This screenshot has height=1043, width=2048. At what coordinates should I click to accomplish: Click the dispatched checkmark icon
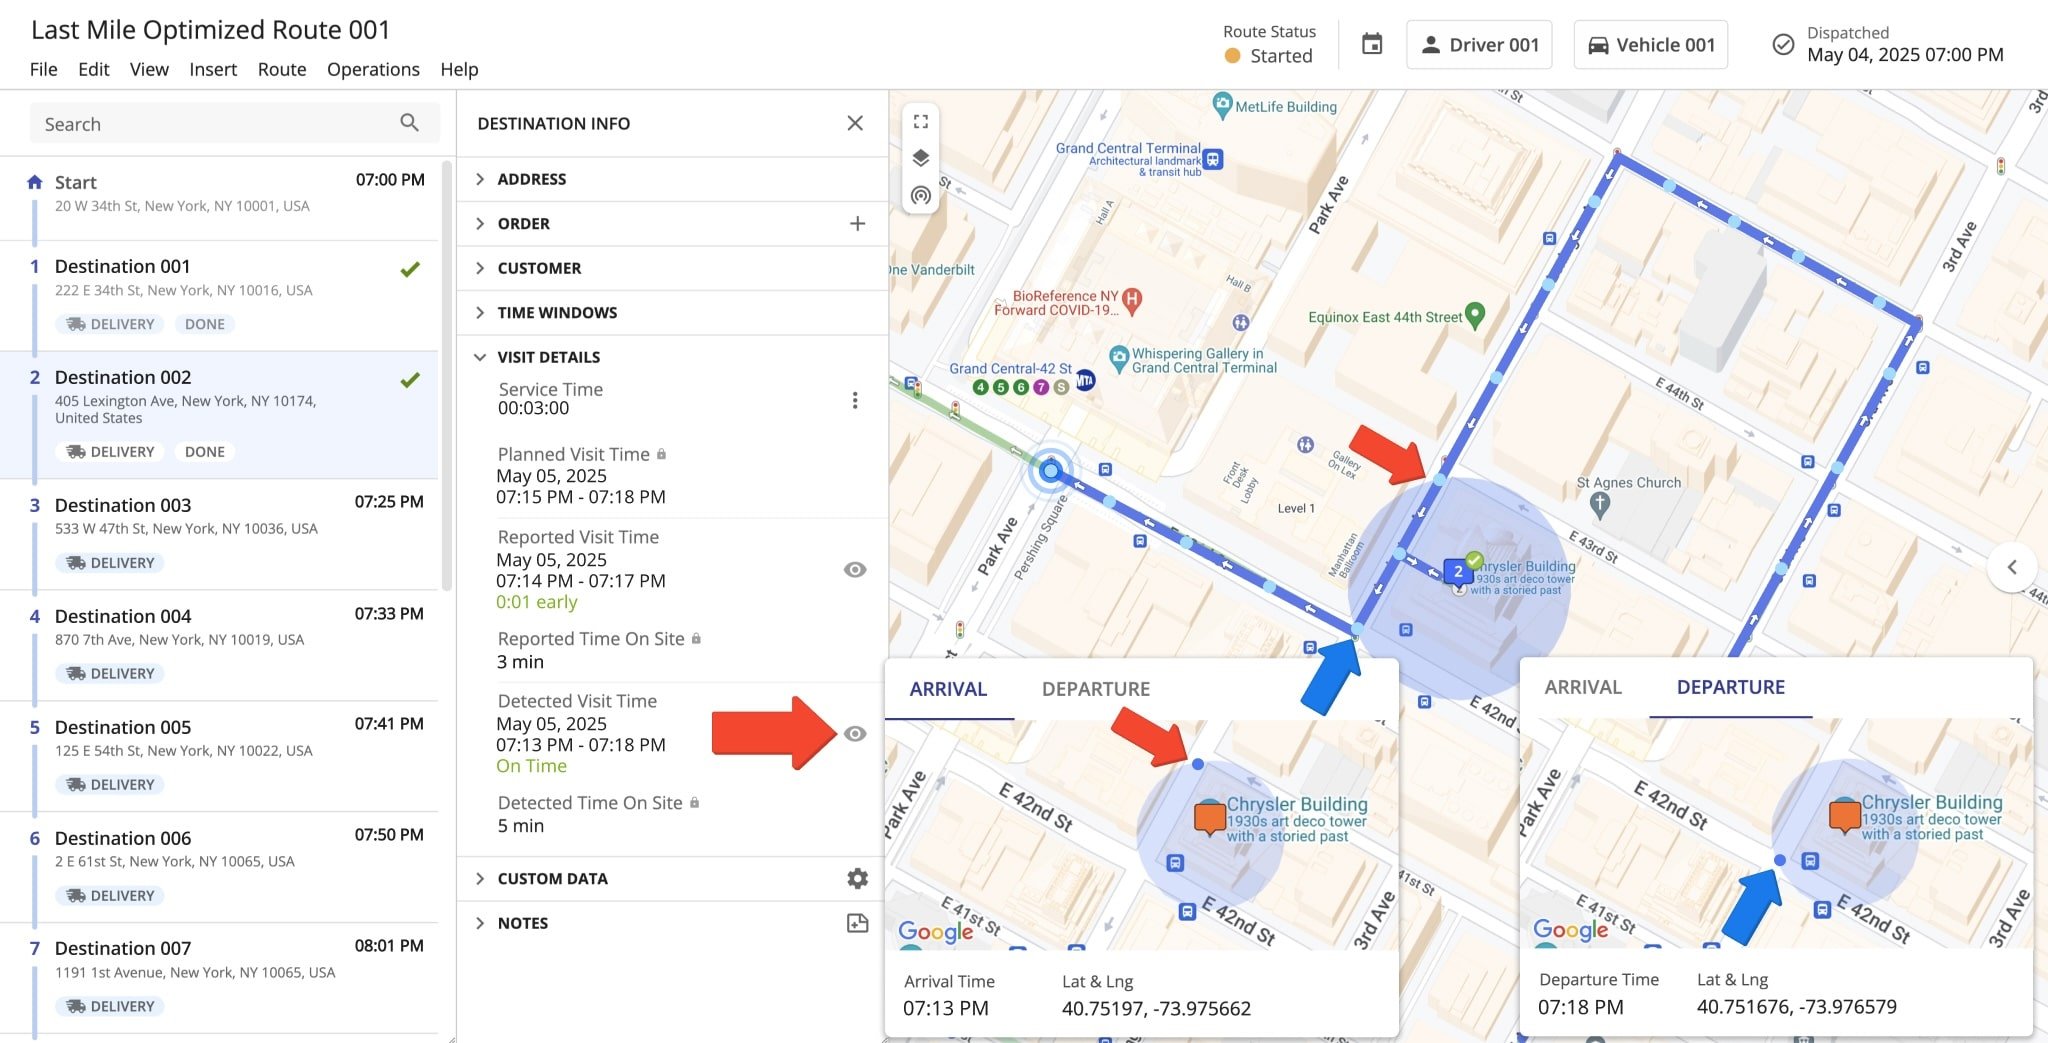[x=1782, y=45]
